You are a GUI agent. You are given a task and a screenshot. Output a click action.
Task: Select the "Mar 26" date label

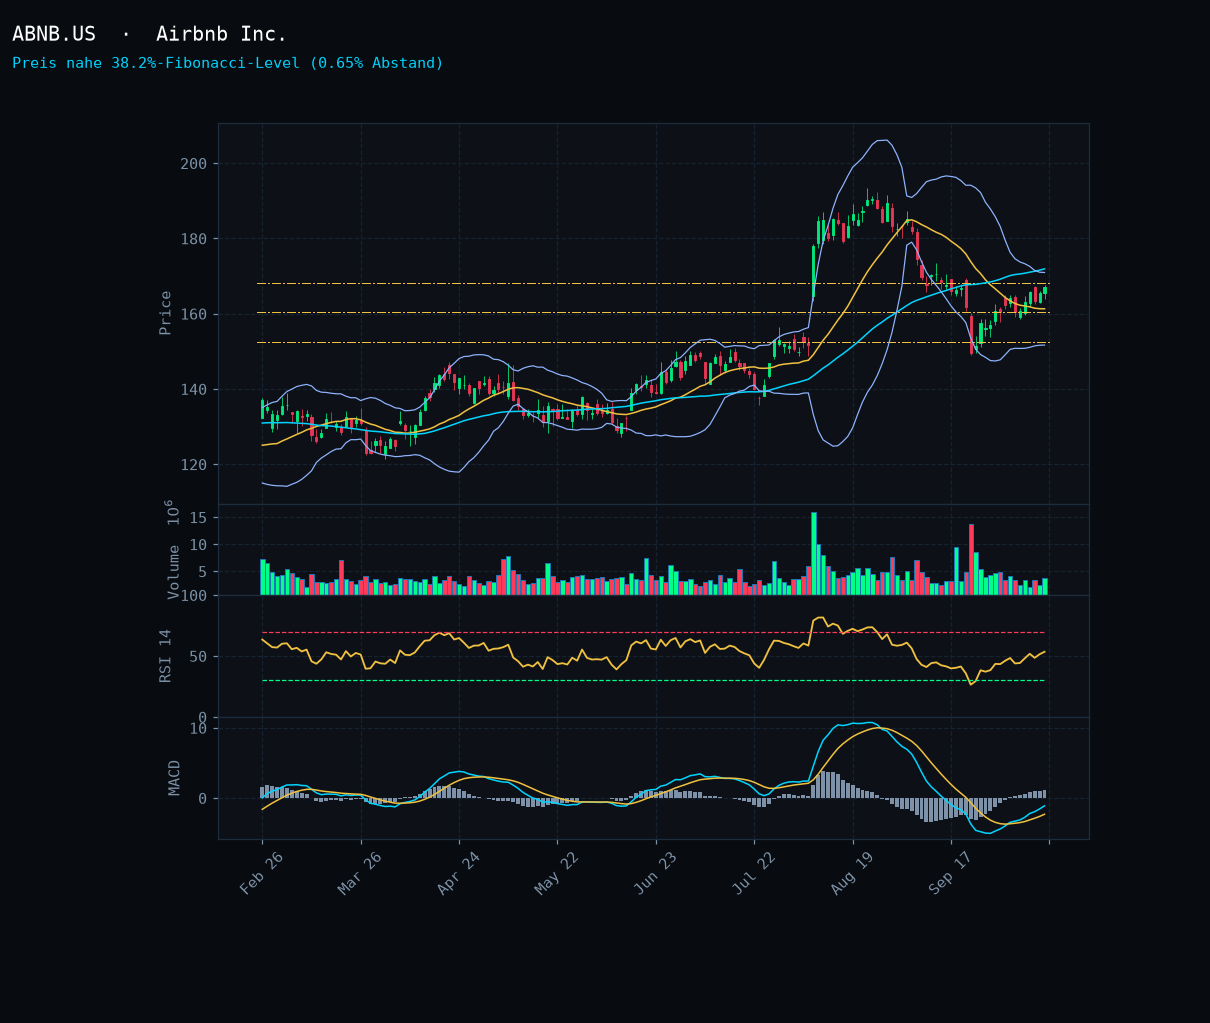(360, 873)
